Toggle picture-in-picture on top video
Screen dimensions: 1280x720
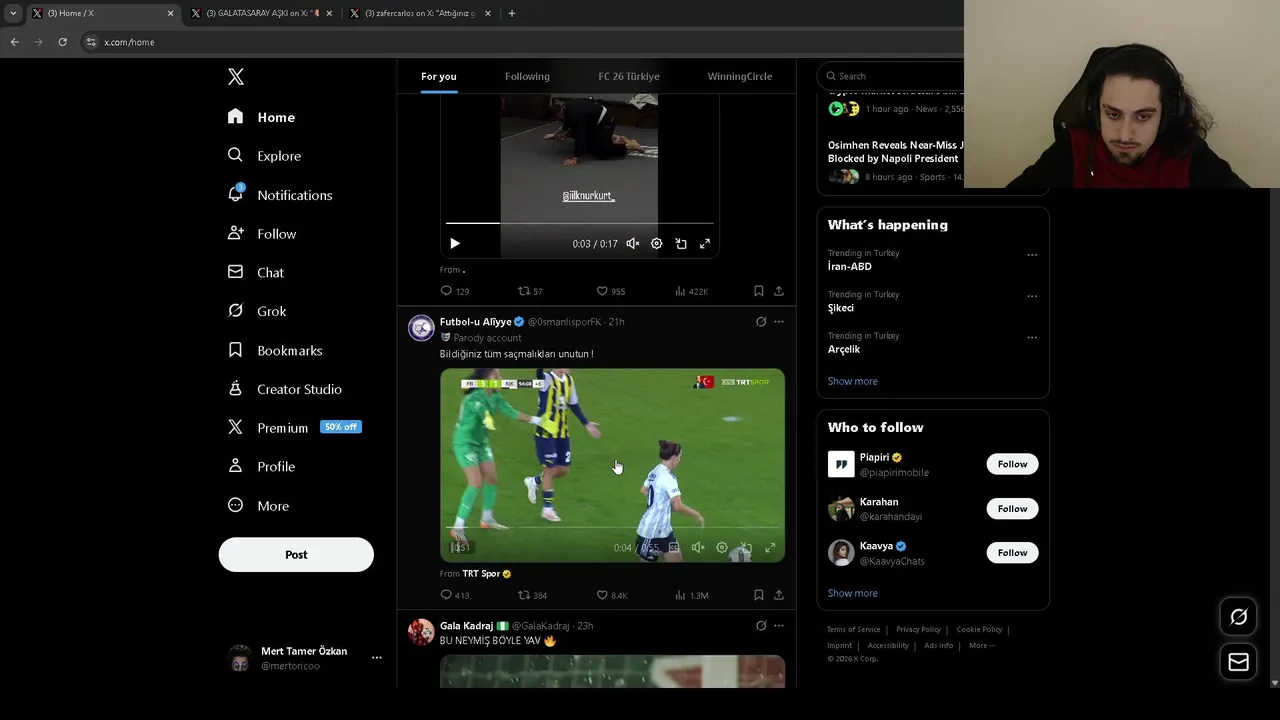681,243
